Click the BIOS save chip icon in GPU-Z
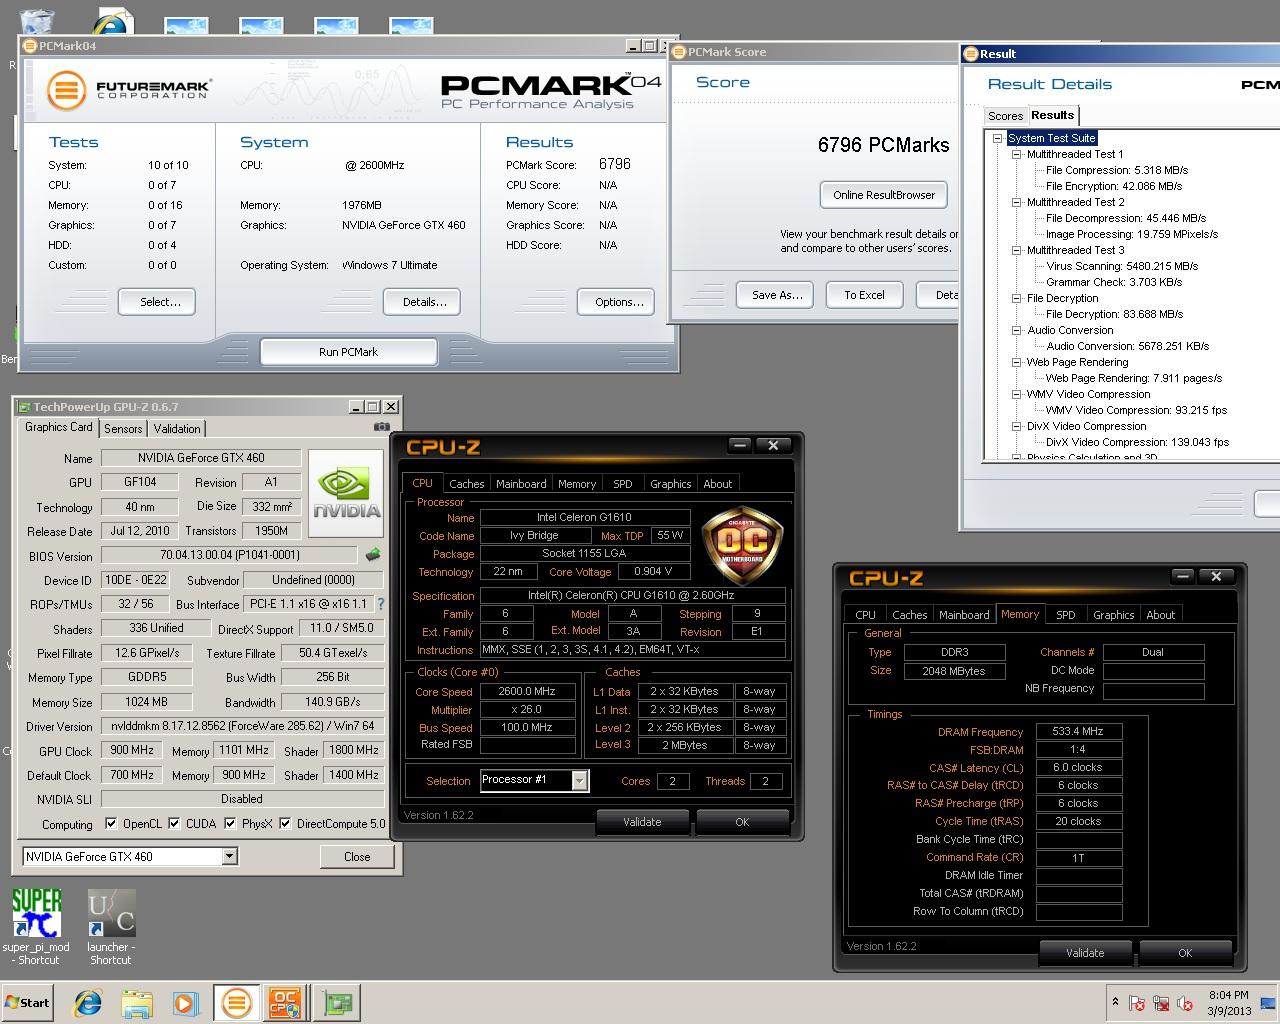1280x1024 pixels. click(x=373, y=554)
